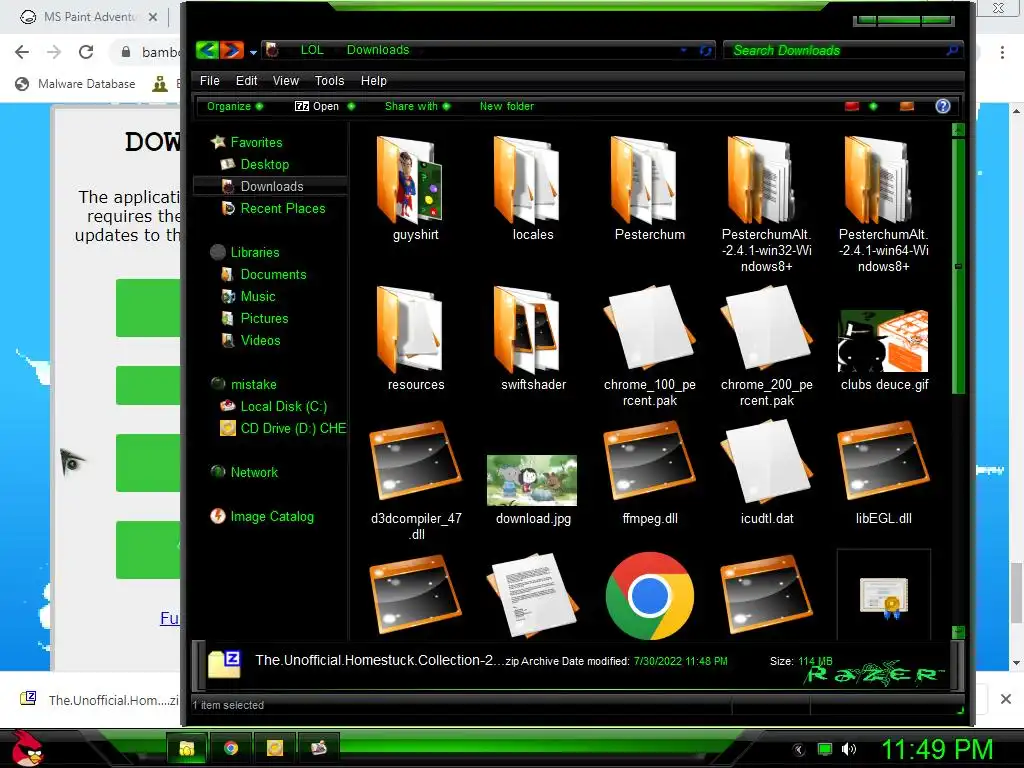This screenshot has width=1024, height=768.
Task: Click Downloads in the address path
Action: (x=377, y=50)
